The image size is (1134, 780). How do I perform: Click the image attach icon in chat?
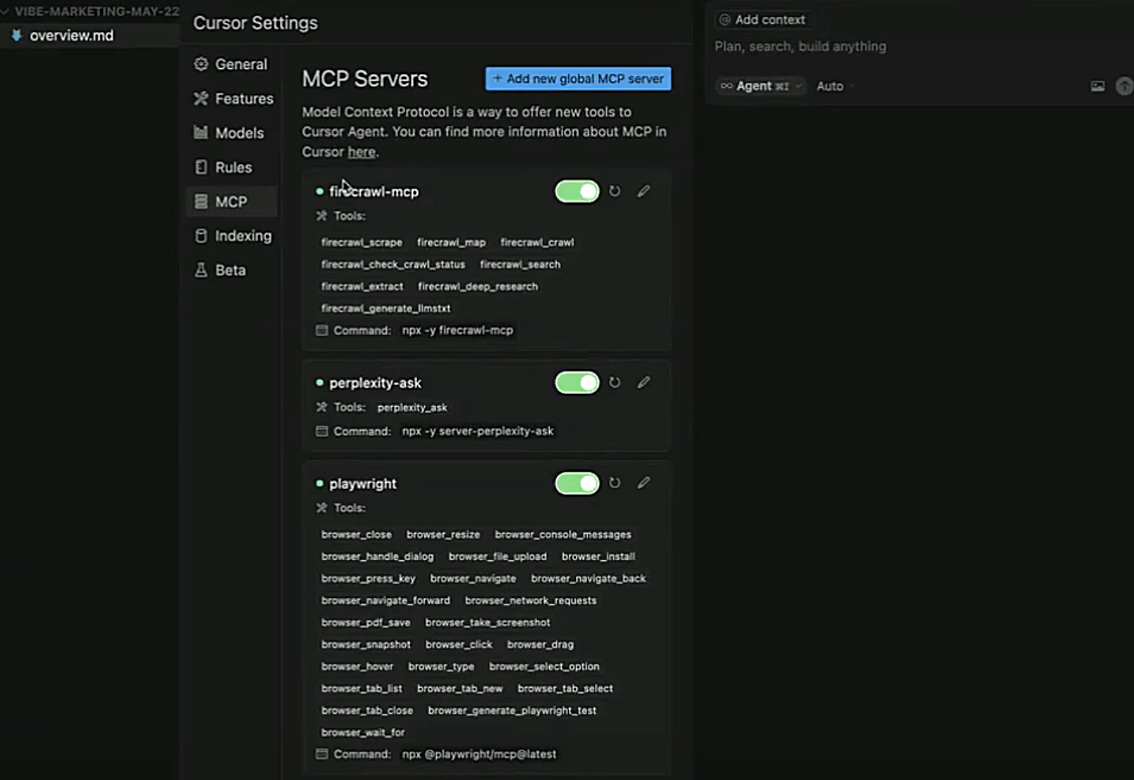[1097, 86]
